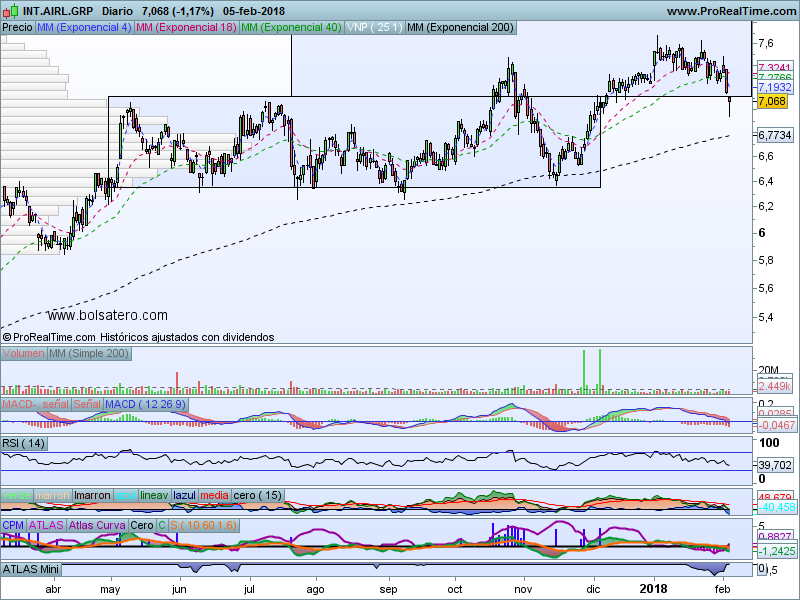Viewport: 800px width, 600px height.
Task: Click the MM (Exponencial 200) label
Action: [x=461, y=28]
